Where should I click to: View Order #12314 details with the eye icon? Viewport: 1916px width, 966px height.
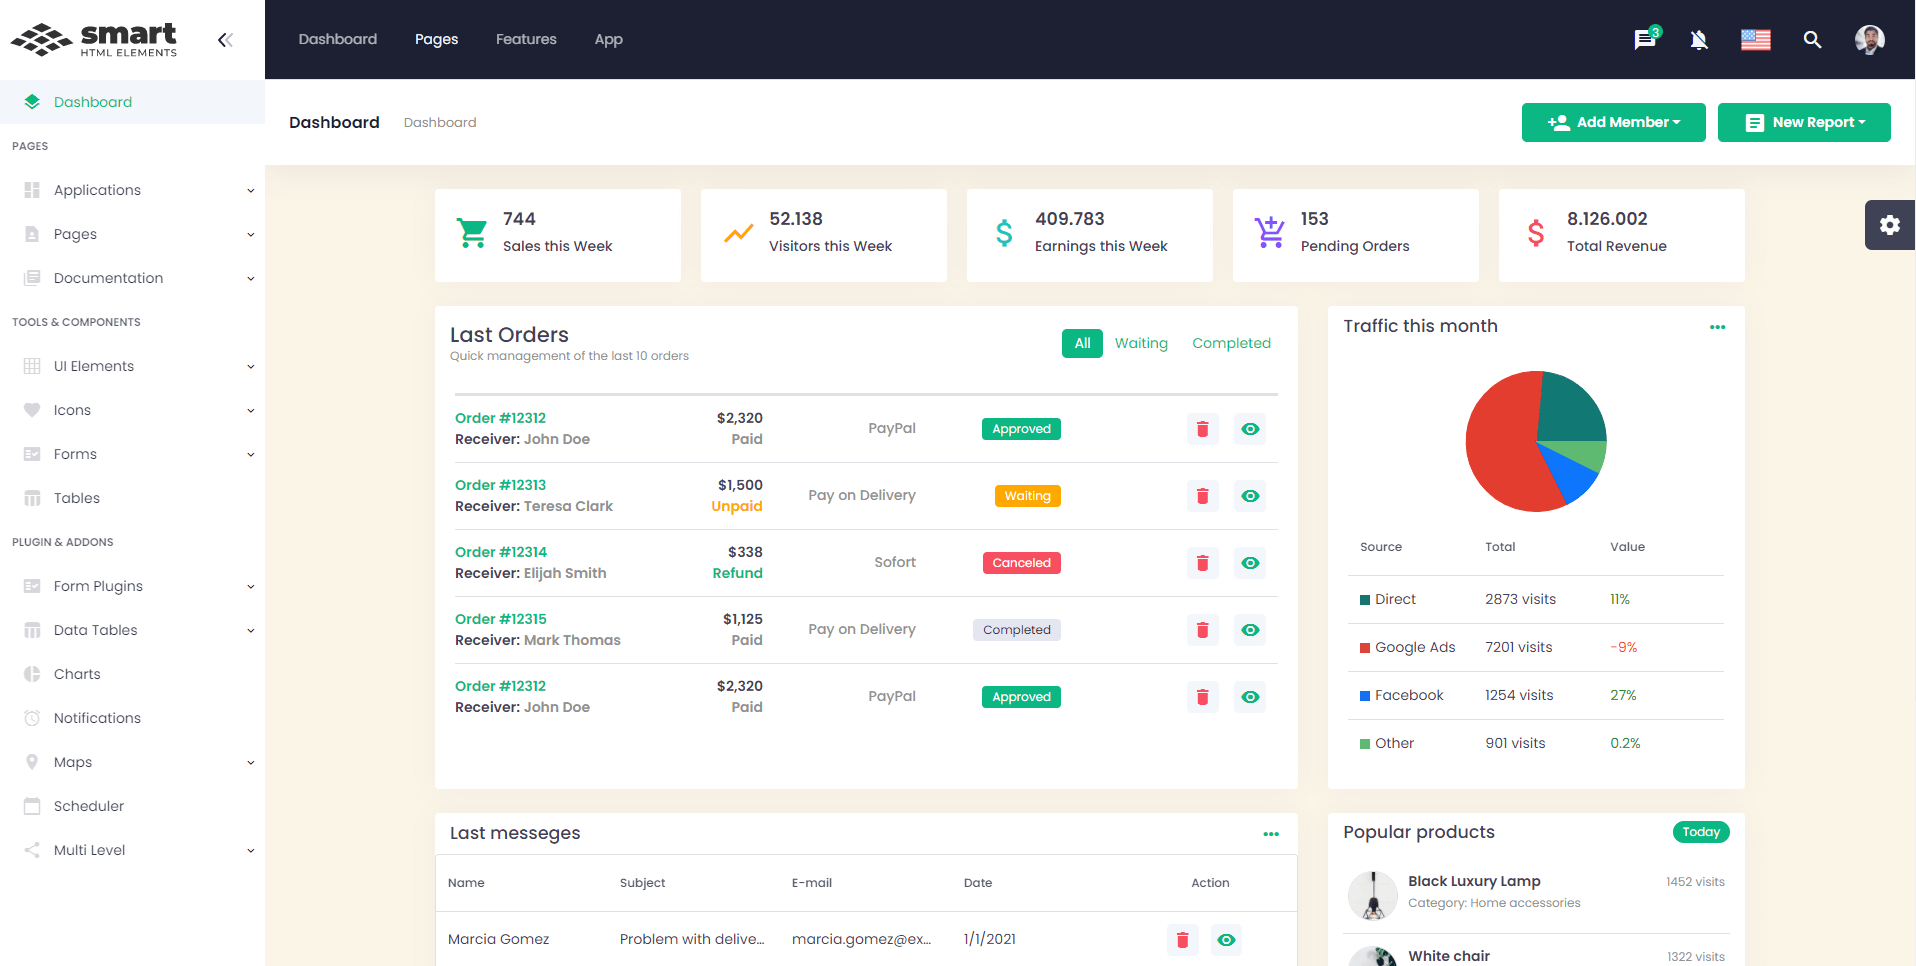tap(1249, 563)
